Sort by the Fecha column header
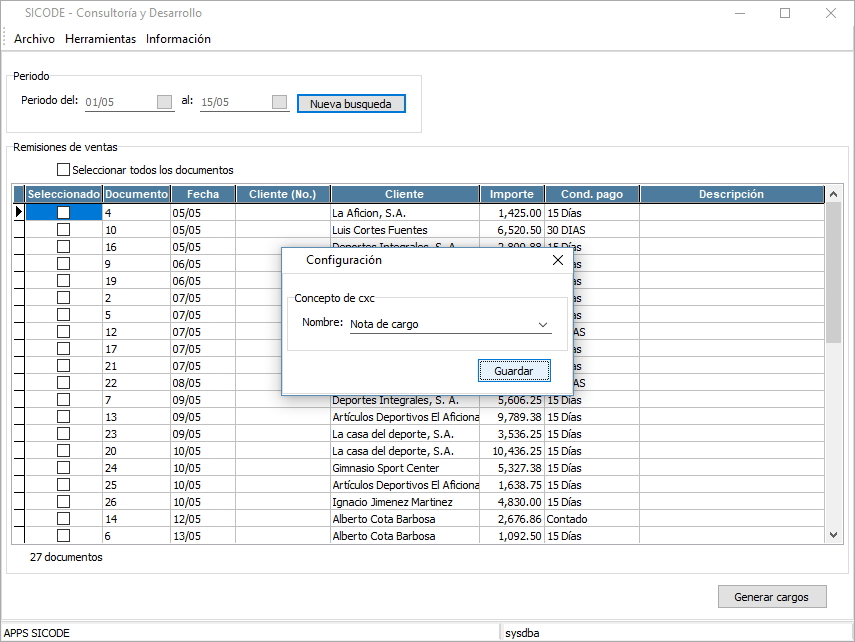Viewport: 855px width, 642px height. pyautogui.click(x=203, y=194)
